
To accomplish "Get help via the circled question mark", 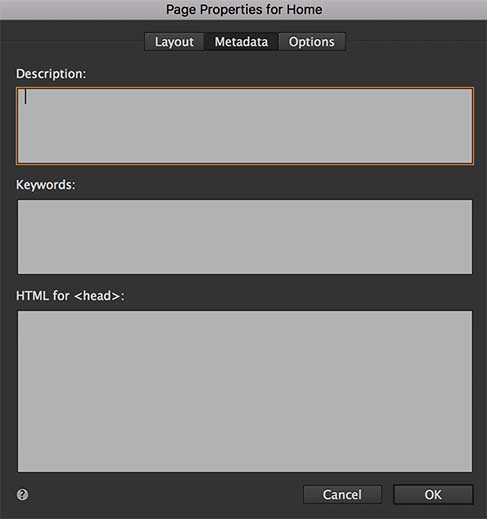I will pos(22,494).
